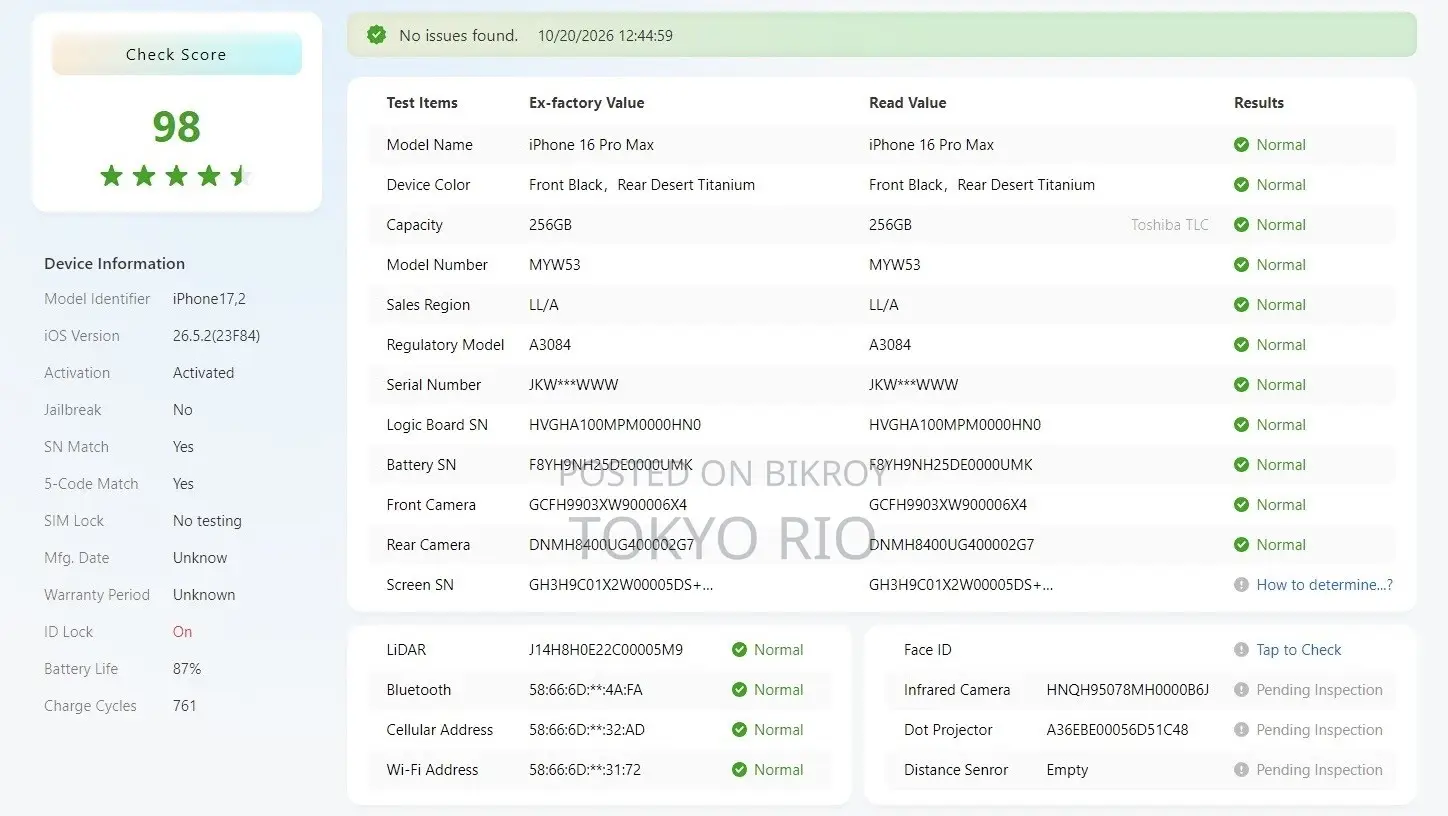The width and height of the screenshot is (1448, 816).
Task: Click the Check Score button
Action: pos(176,54)
